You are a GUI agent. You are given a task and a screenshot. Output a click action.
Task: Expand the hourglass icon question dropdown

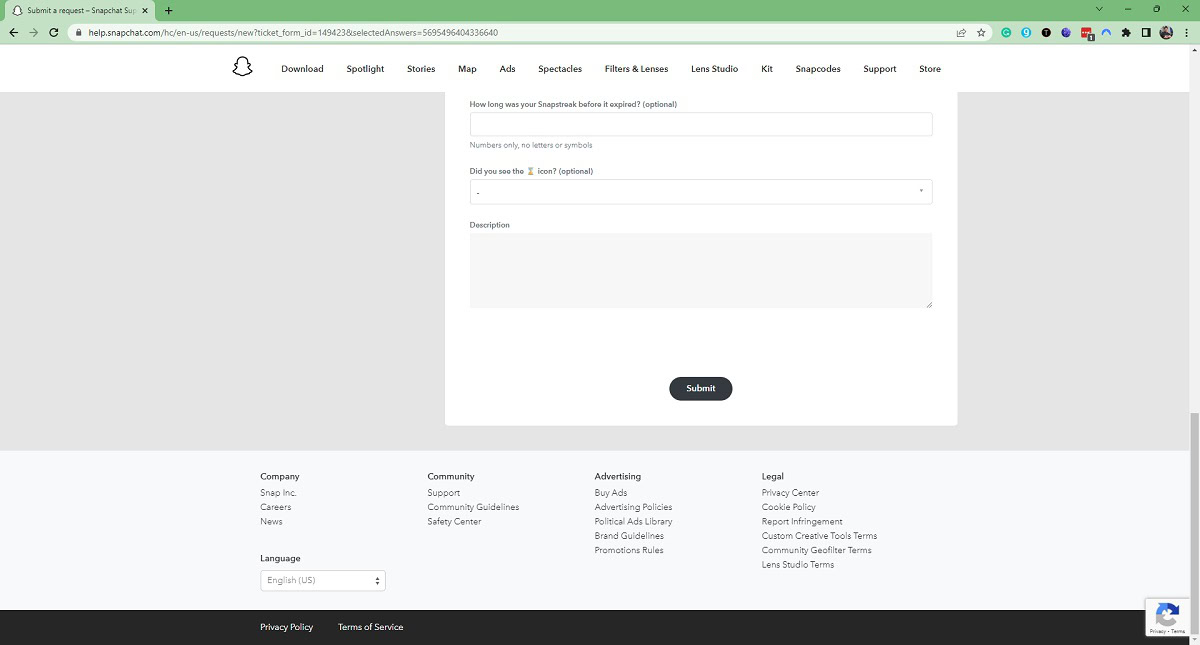(700, 192)
